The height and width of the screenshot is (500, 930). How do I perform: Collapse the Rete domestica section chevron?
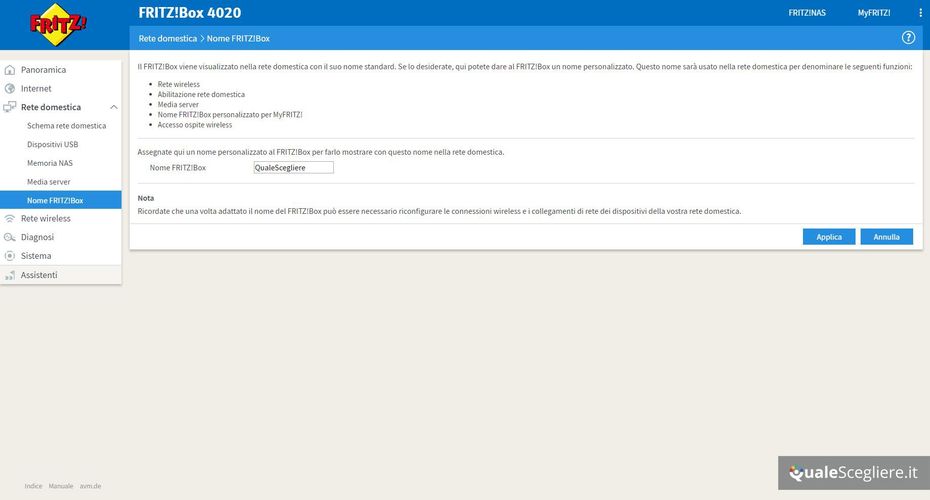tap(113, 107)
